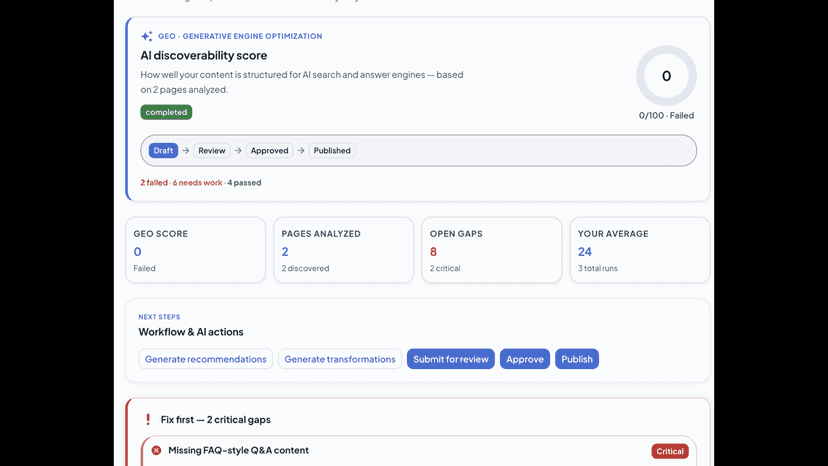Click 'GEO · GENERATIVE ENGINE OPTIMIZATION' label
This screenshot has height=466, width=828.
click(x=240, y=36)
